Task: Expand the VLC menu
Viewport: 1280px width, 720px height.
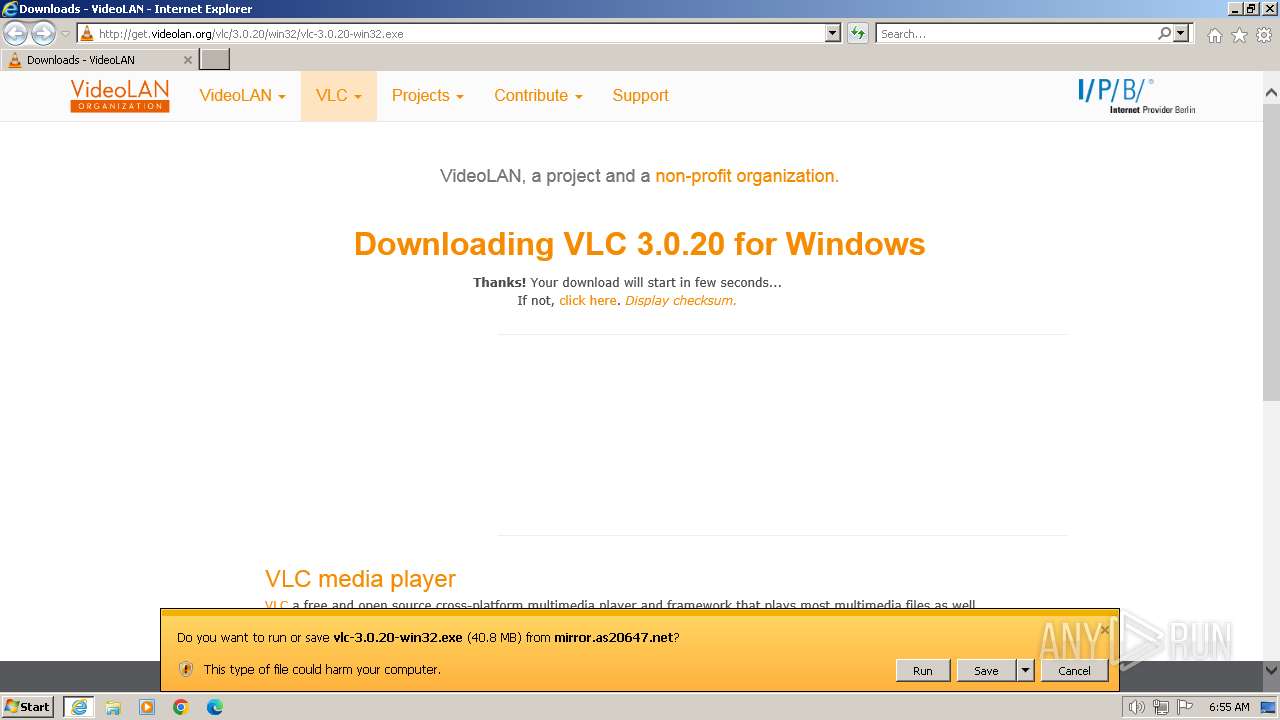Action: pos(339,96)
